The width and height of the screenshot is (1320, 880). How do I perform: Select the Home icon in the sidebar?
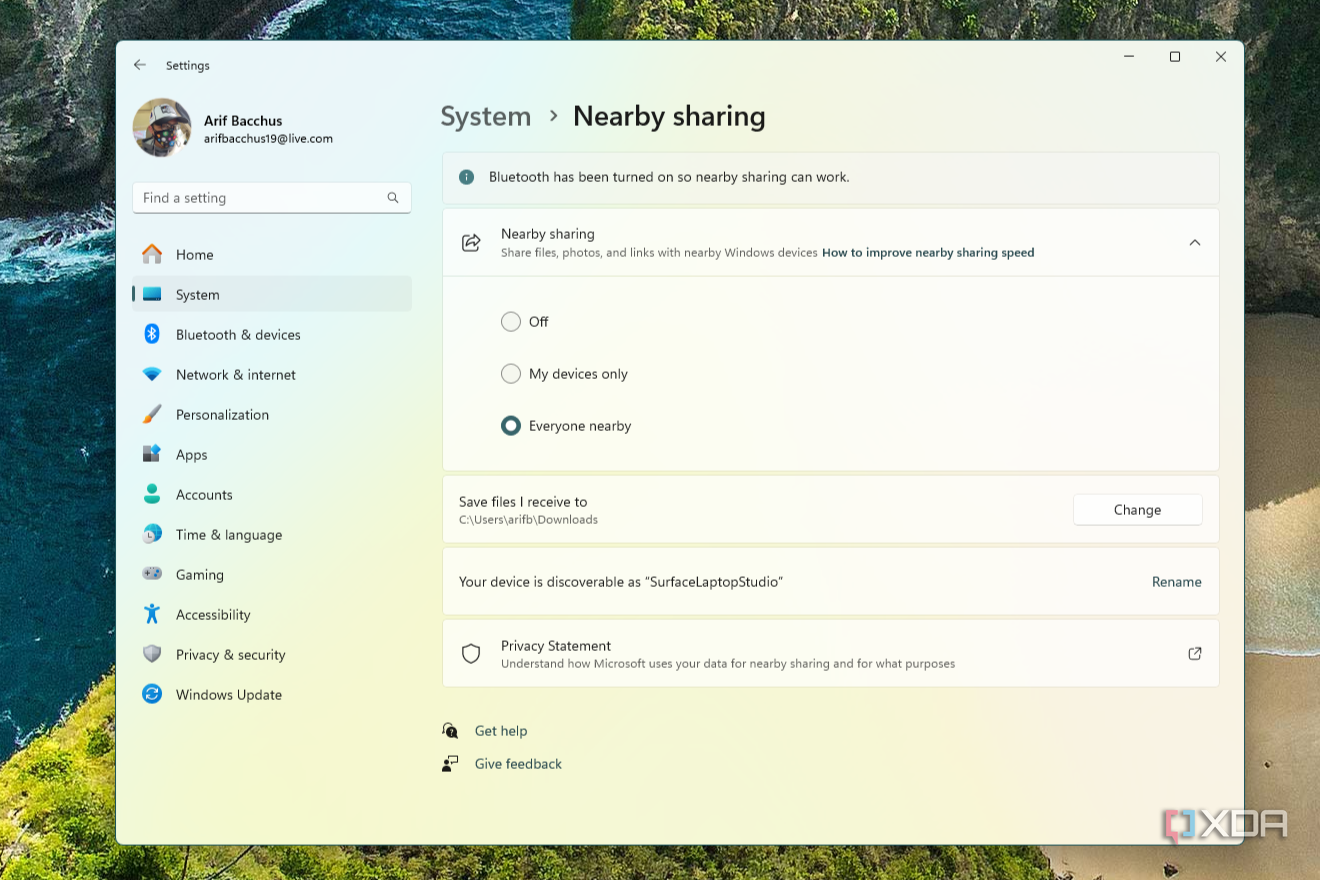coord(152,254)
